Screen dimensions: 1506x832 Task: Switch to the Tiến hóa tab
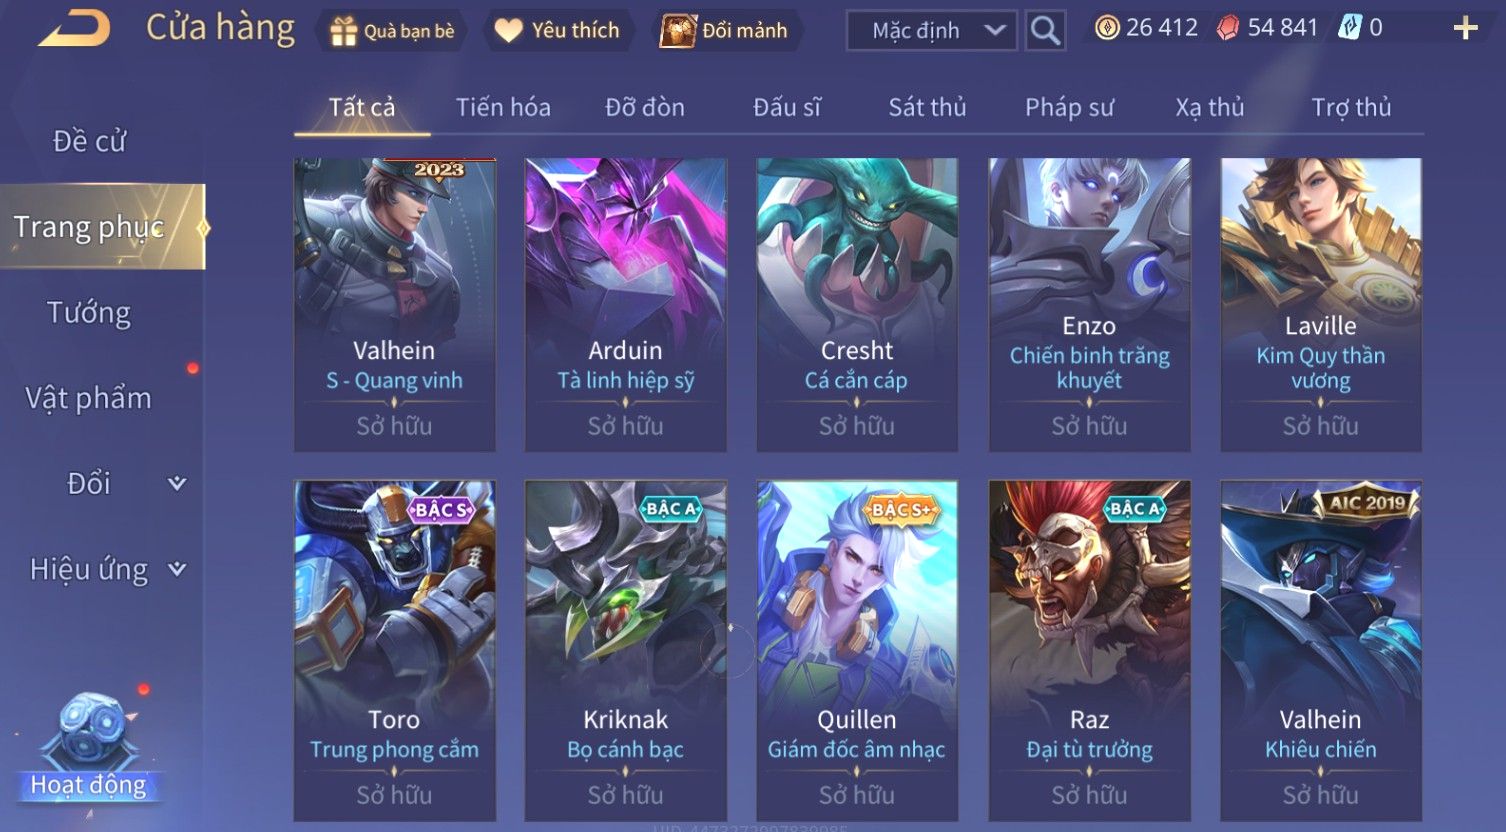[503, 107]
